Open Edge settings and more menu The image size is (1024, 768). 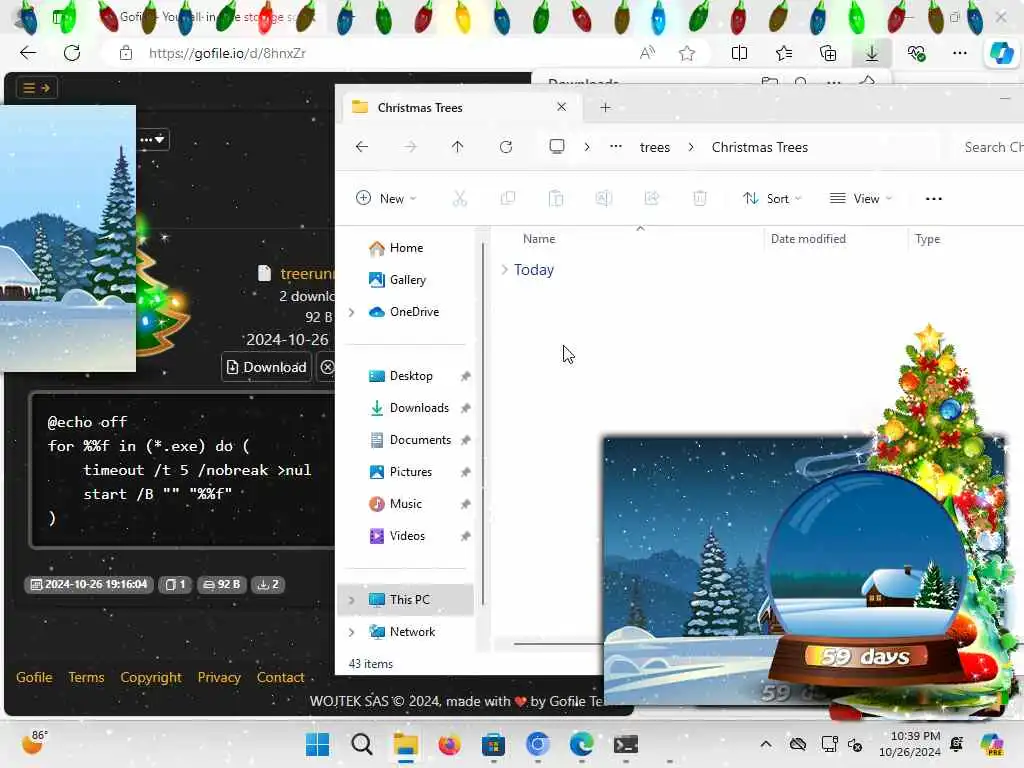959,53
